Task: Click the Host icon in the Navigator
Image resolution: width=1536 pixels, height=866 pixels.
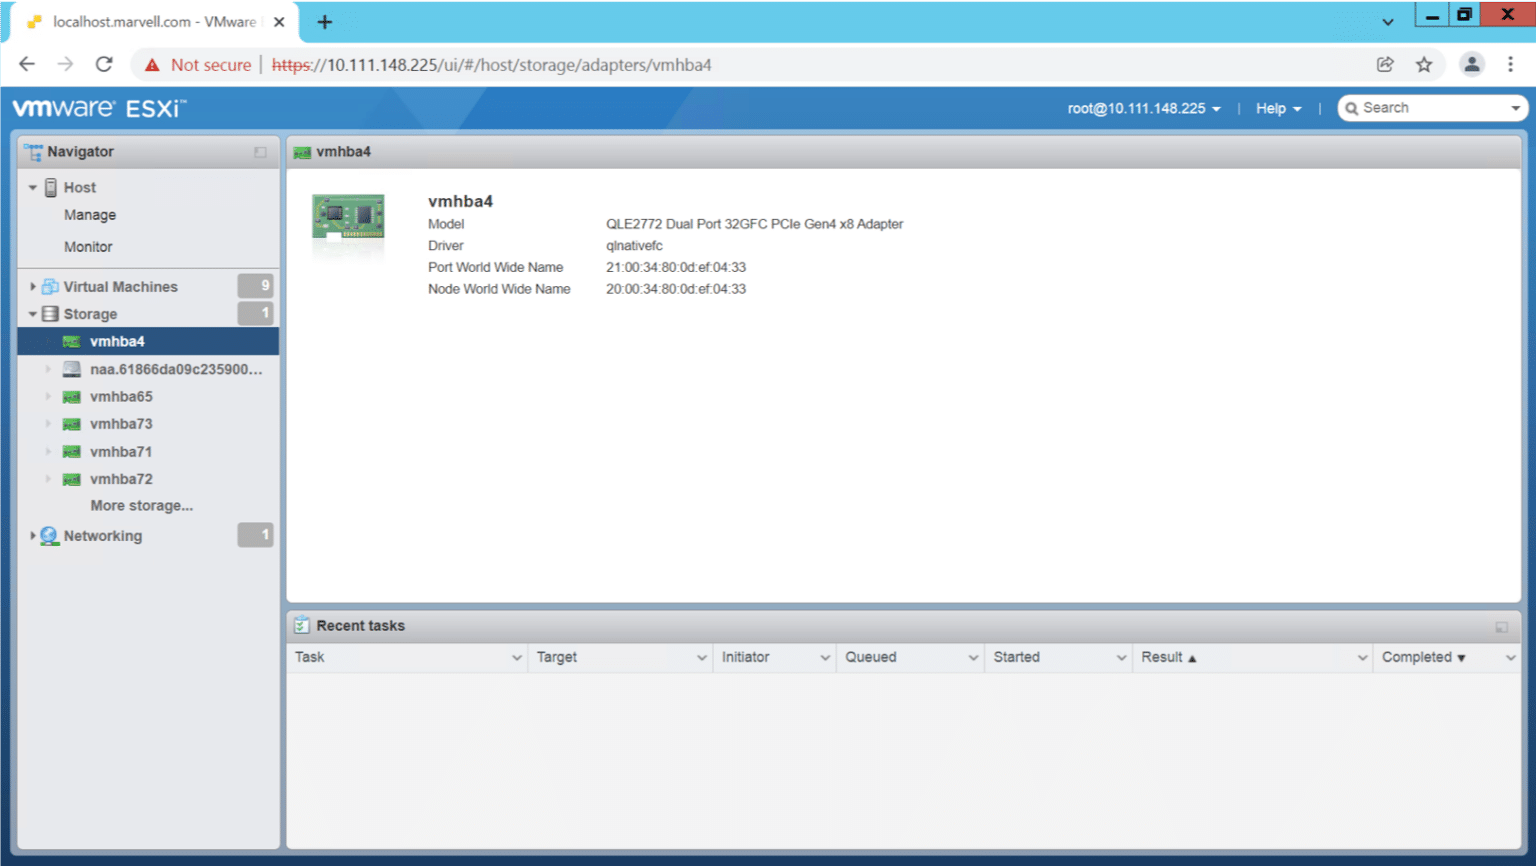Action: [x=51, y=187]
